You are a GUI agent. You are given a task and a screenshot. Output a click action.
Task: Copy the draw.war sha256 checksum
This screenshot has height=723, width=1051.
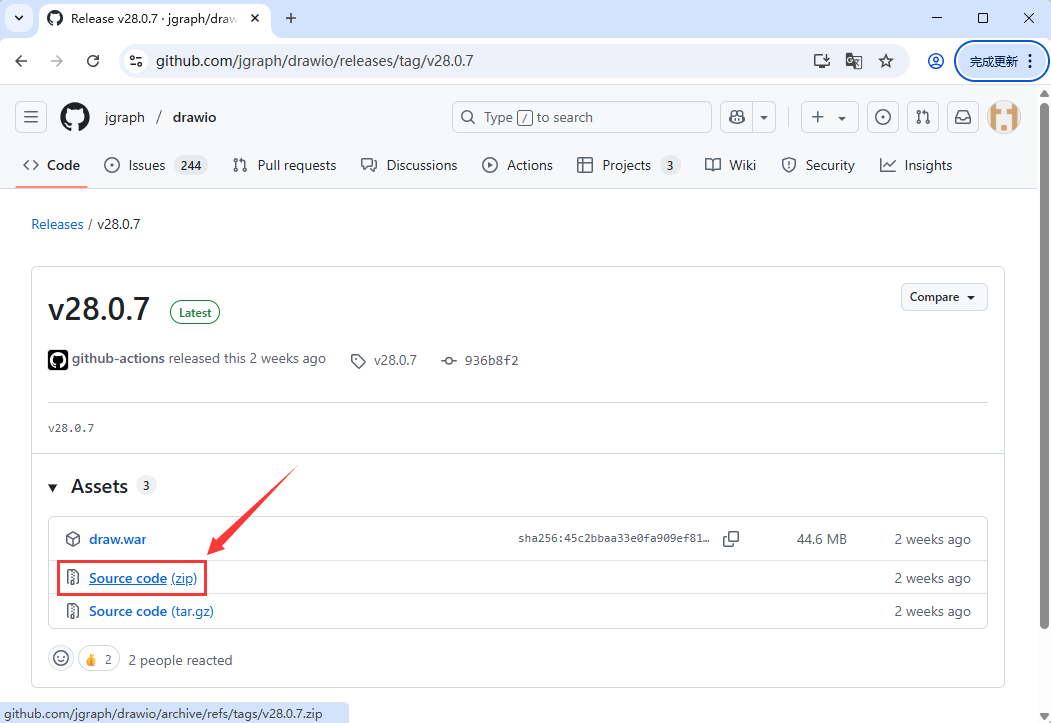click(731, 539)
